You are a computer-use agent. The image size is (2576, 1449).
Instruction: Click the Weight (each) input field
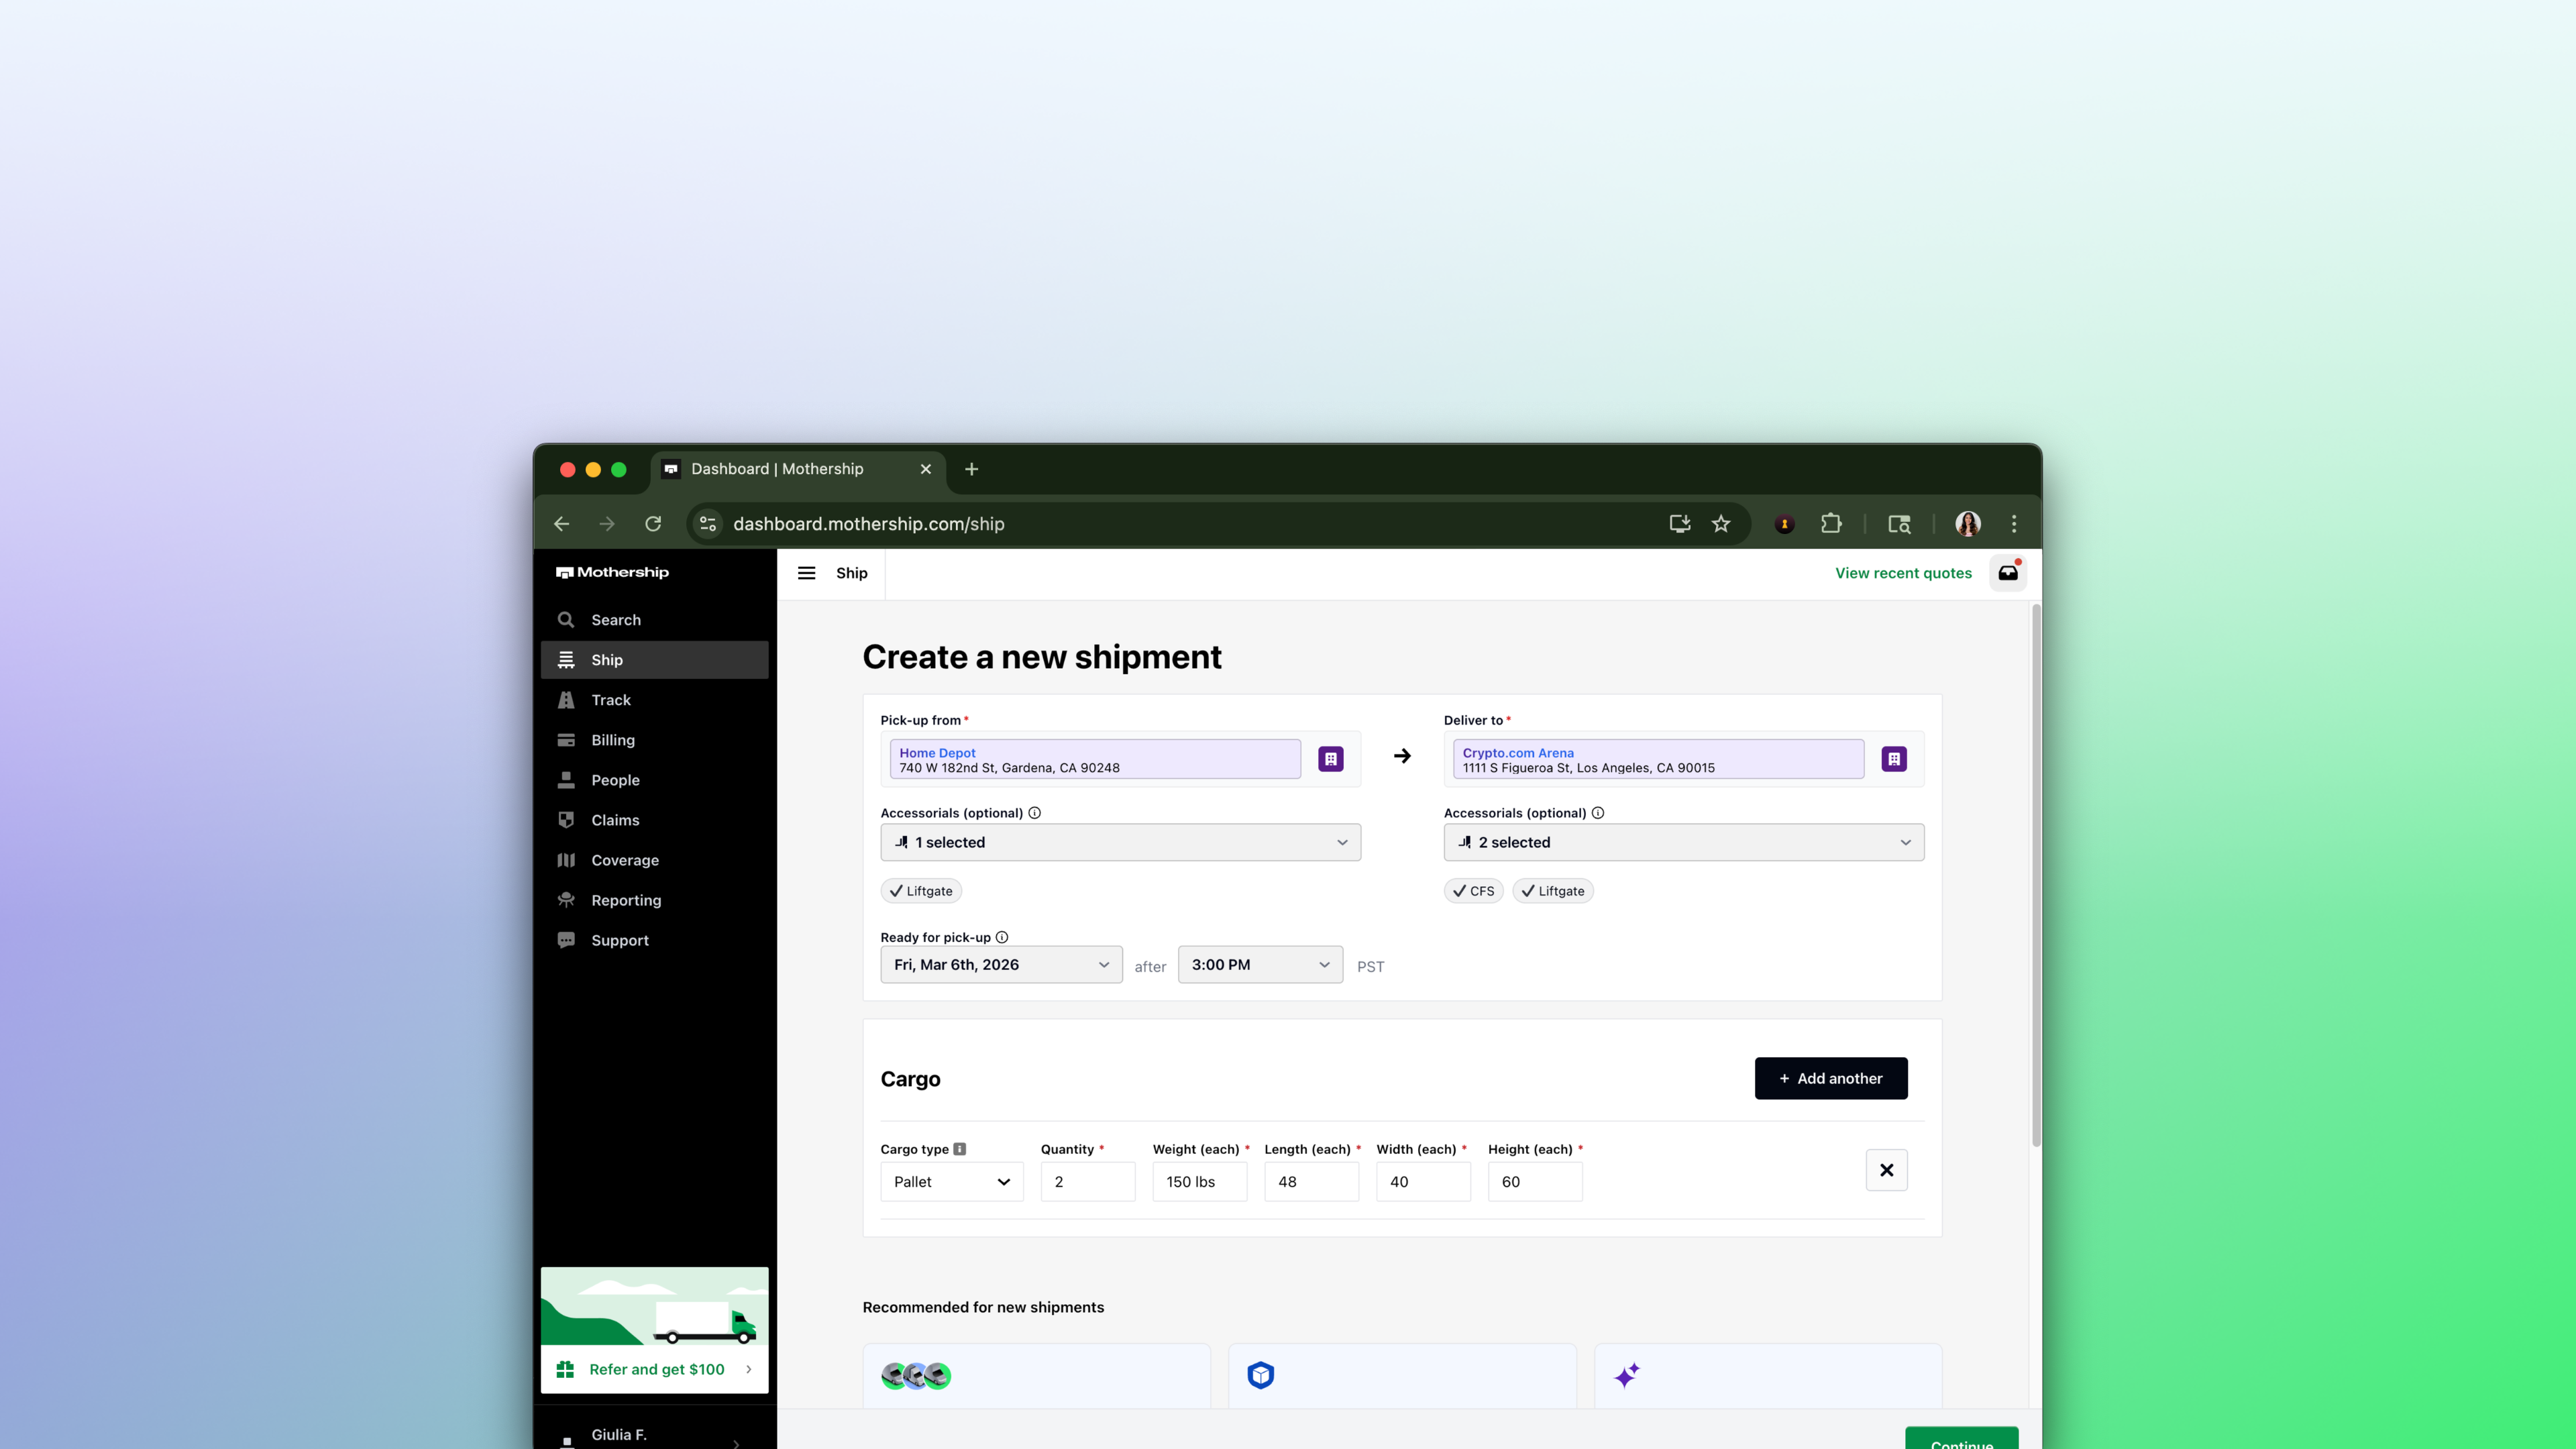[x=1199, y=1182]
